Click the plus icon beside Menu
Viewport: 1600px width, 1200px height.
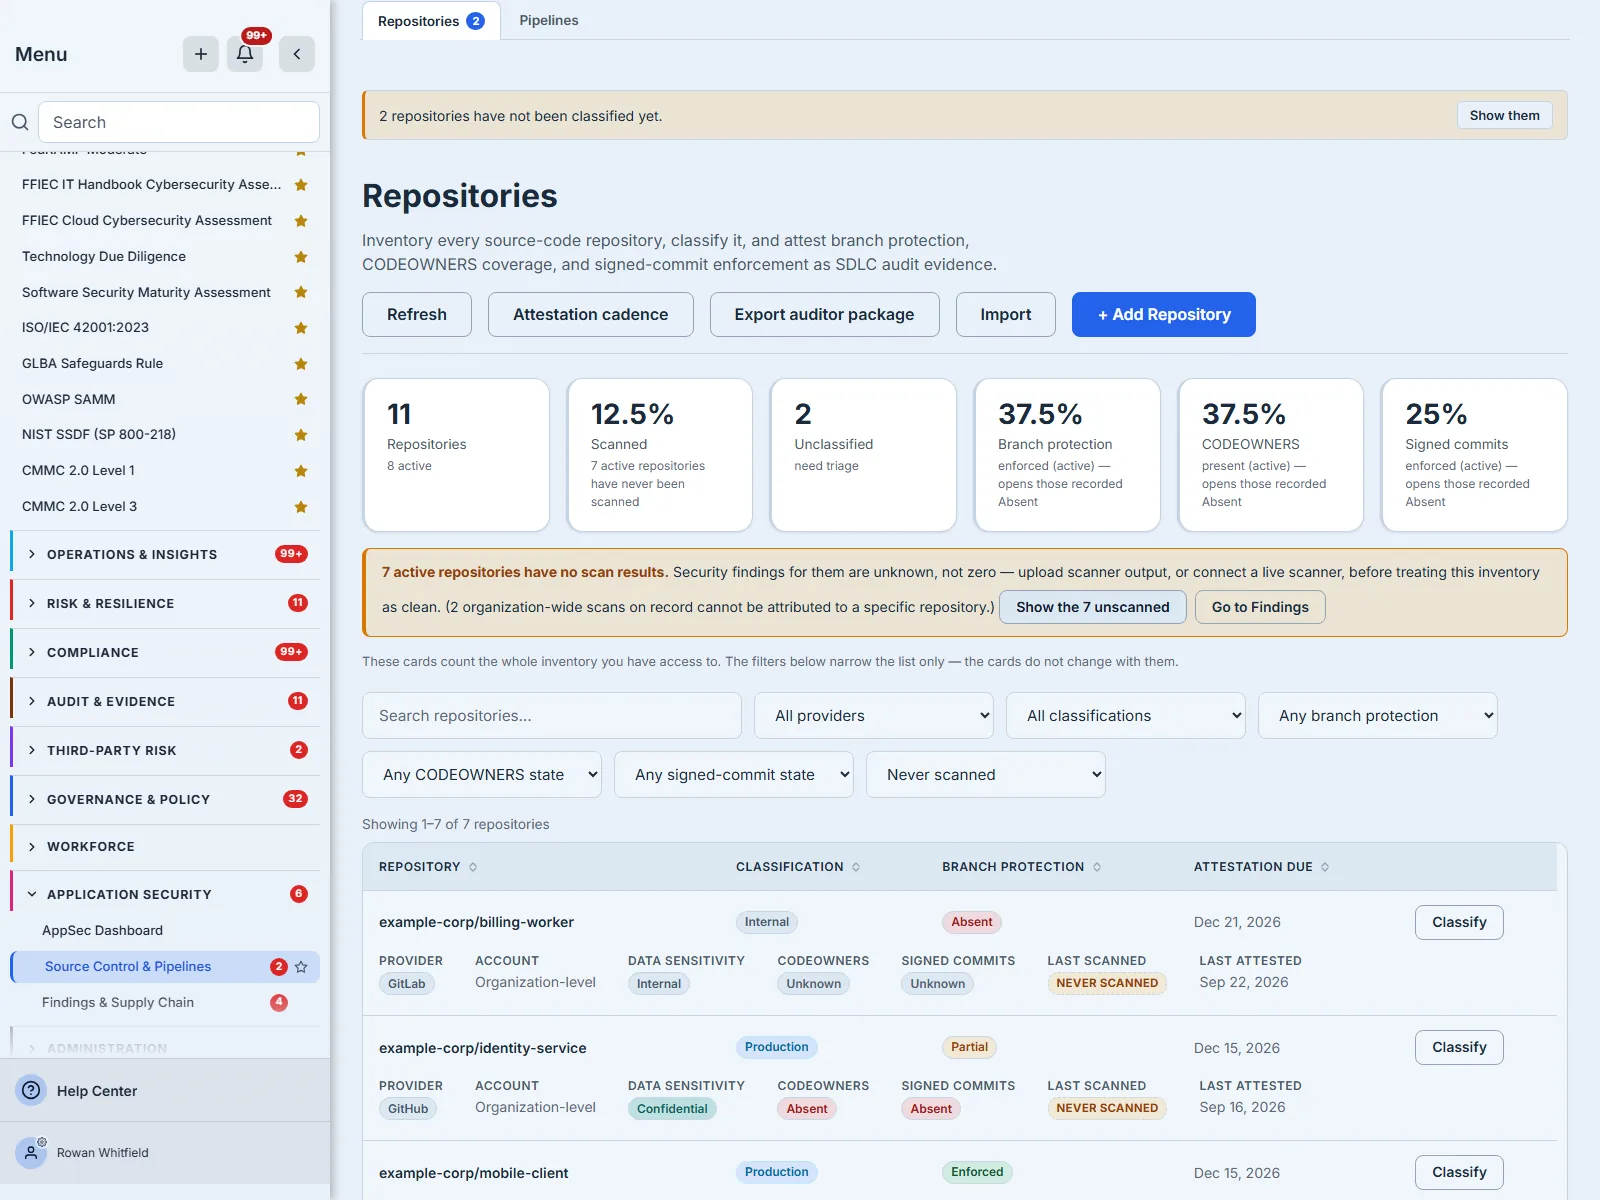pos(201,54)
